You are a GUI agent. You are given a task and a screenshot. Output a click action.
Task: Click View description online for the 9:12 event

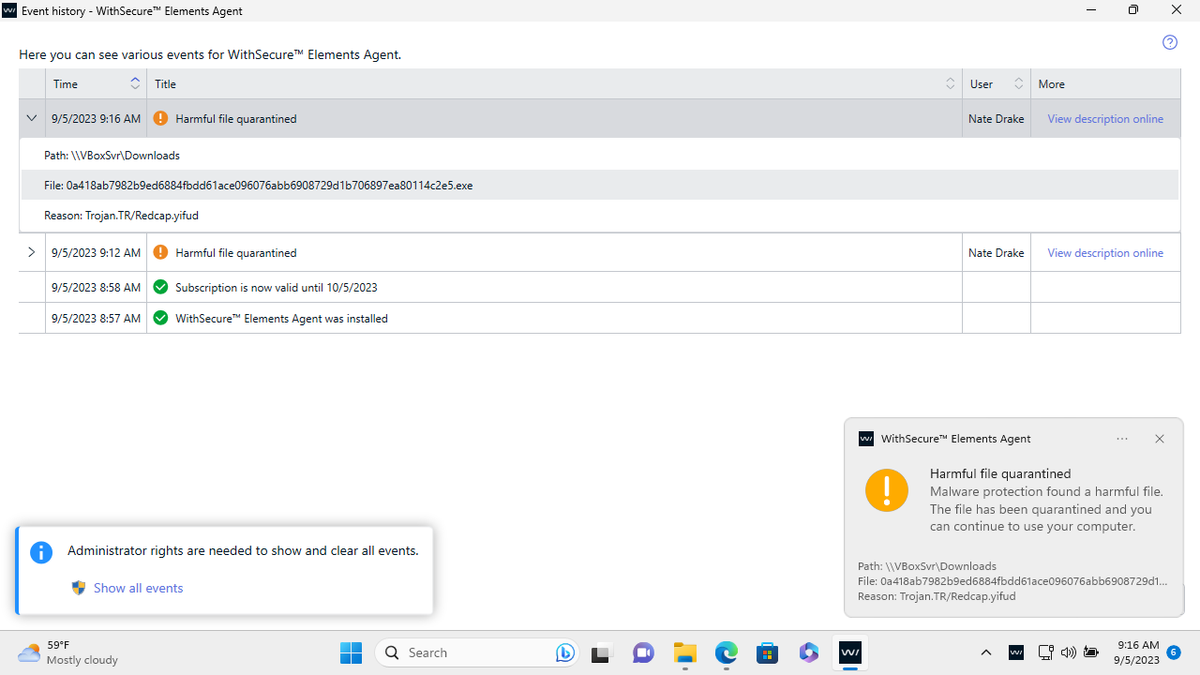(1105, 252)
